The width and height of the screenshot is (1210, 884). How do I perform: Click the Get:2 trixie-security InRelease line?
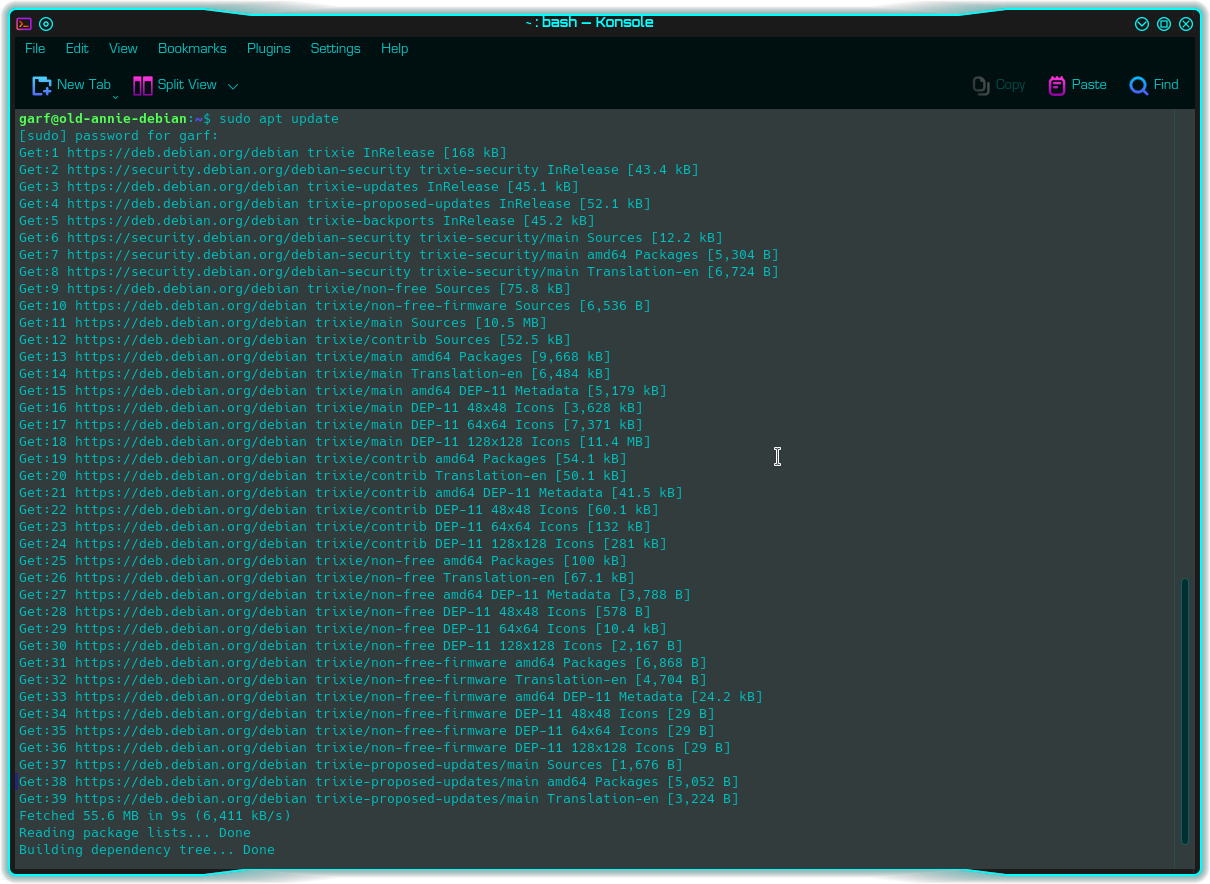(x=359, y=170)
